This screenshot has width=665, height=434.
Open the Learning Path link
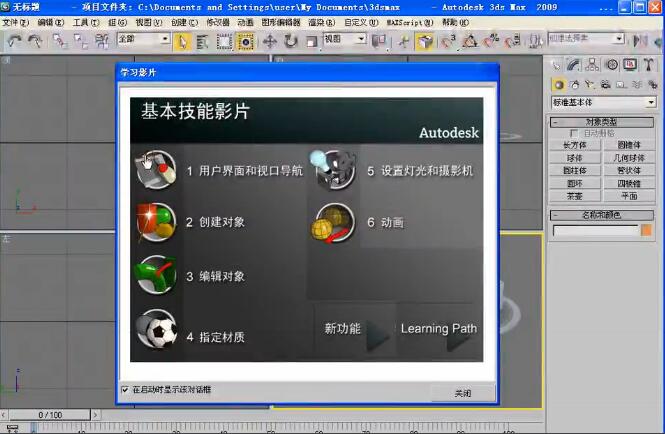[x=439, y=330]
